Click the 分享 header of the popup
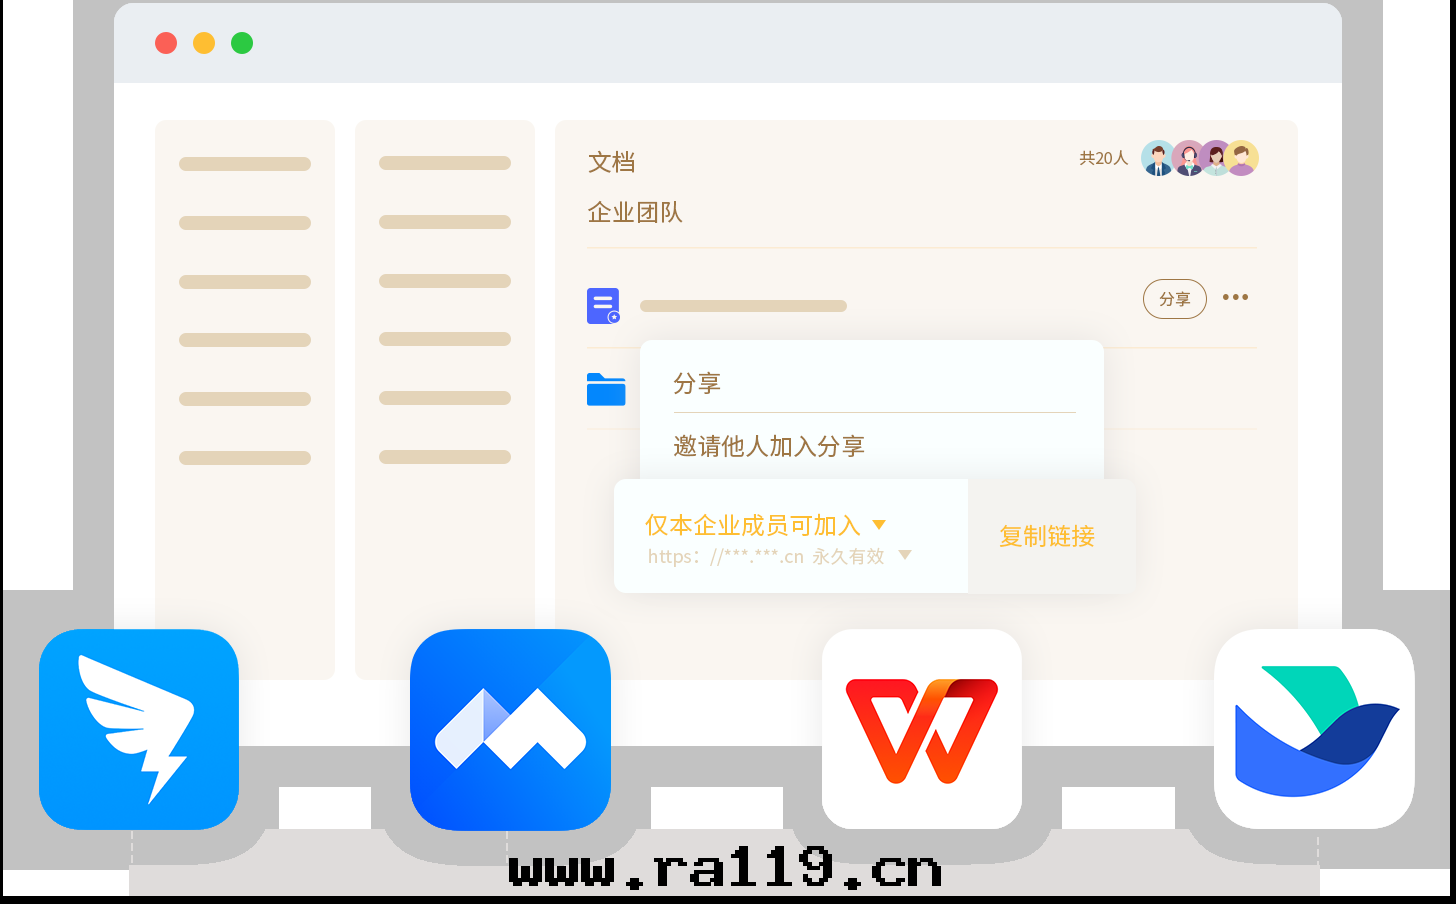 click(x=698, y=383)
